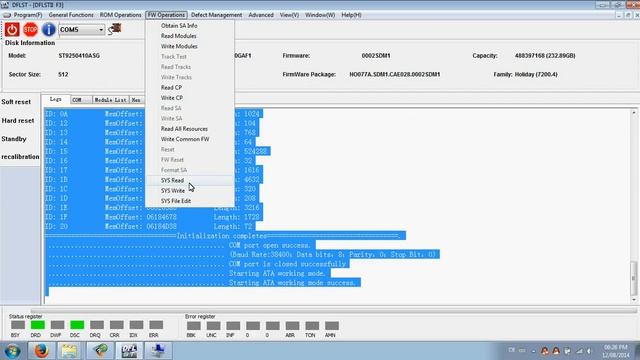Click the Soft reset button
Image resolution: width=640 pixels, height=360 pixels.
16,102
